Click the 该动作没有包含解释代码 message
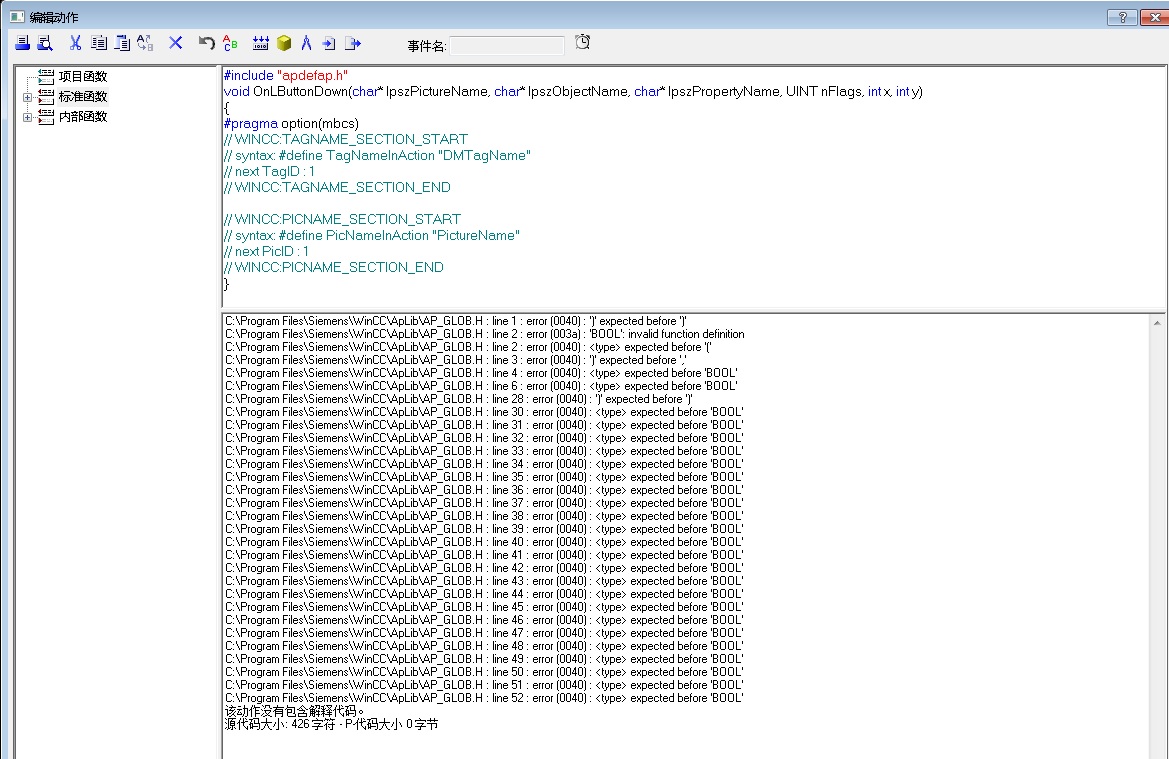 pyautogui.click(x=295, y=711)
